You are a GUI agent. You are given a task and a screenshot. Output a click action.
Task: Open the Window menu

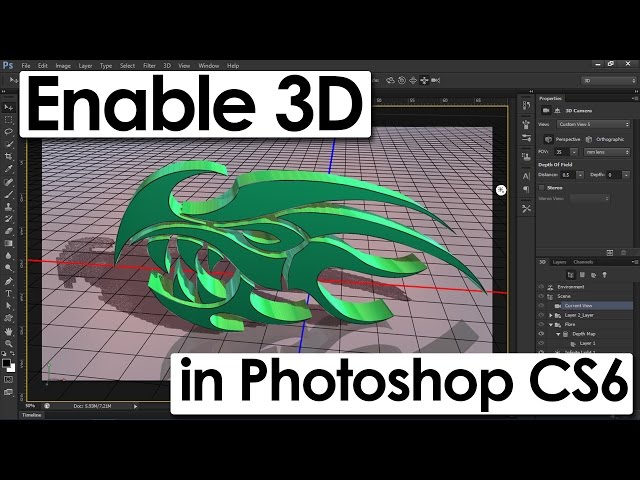pos(209,65)
